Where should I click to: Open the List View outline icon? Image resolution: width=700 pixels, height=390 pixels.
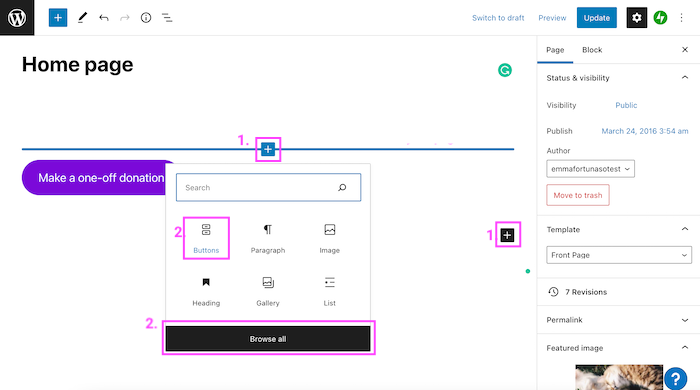(167, 18)
